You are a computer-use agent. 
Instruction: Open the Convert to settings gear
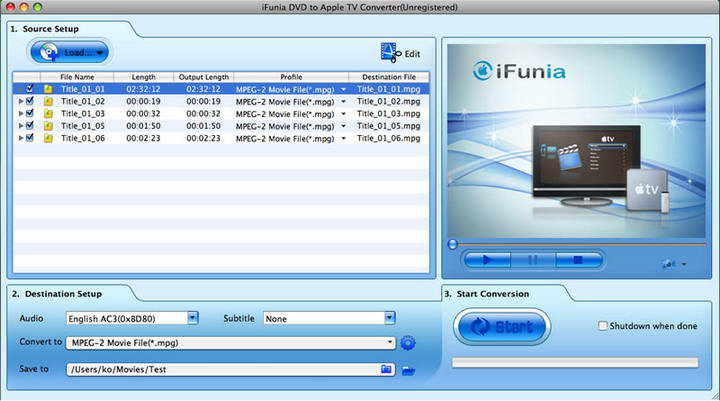tap(408, 343)
